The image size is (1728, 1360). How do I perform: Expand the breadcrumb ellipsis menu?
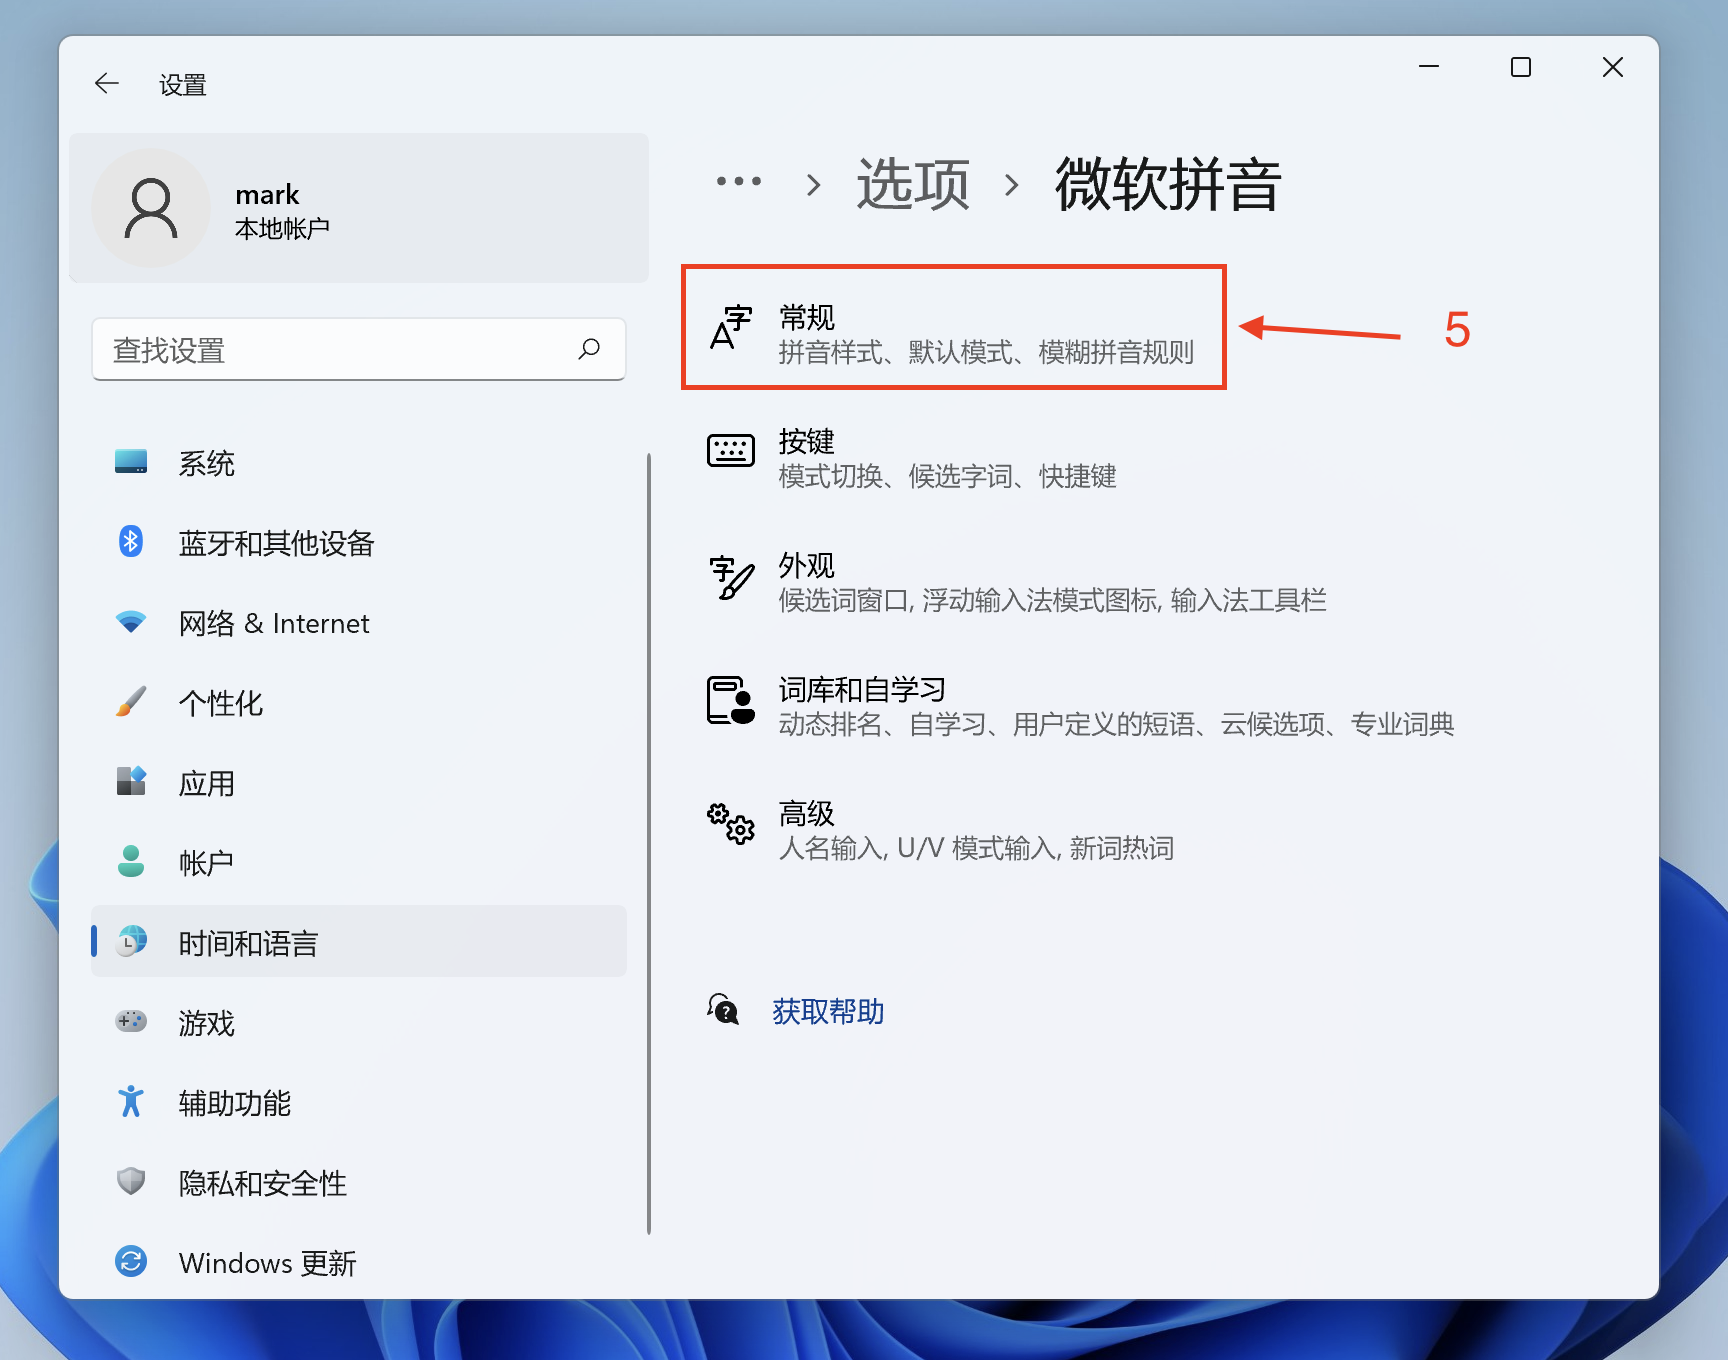738,183
